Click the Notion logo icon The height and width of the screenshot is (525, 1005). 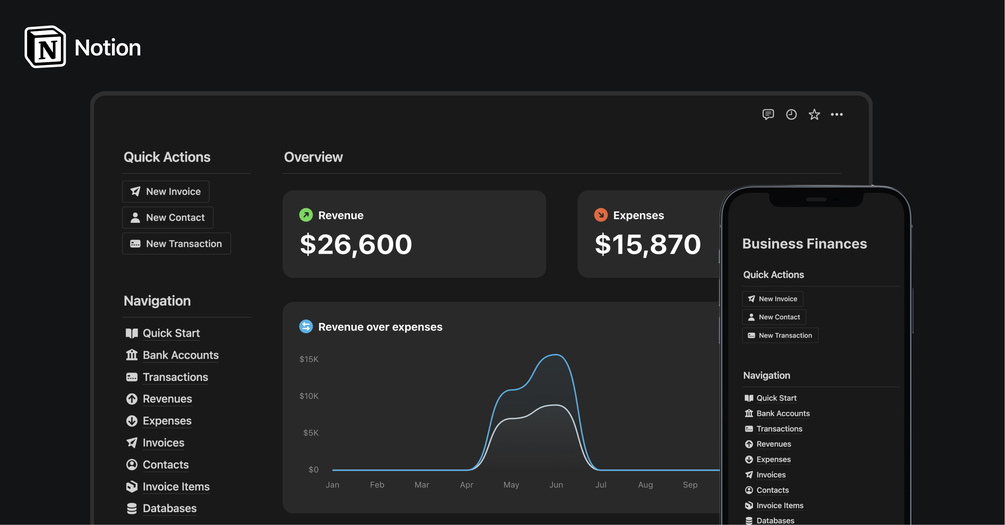click(x=45, y=47)
